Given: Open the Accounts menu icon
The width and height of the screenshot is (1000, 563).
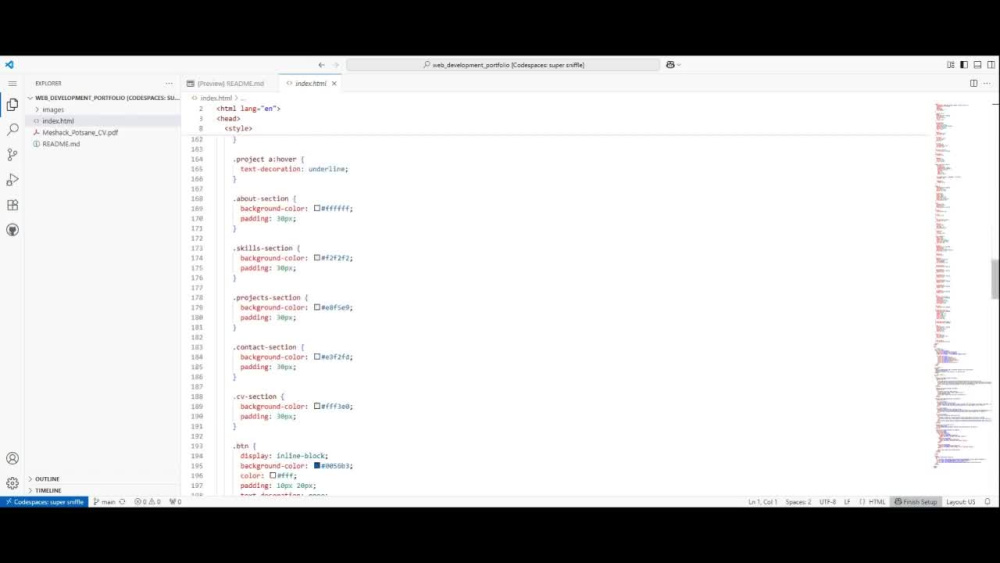Looking at the screenshot, I should (x=12, y=458).
